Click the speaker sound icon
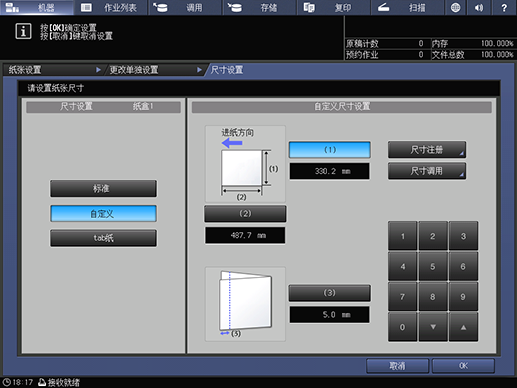The height and width of the screenshot is (388, 517). tap(479, 7)
